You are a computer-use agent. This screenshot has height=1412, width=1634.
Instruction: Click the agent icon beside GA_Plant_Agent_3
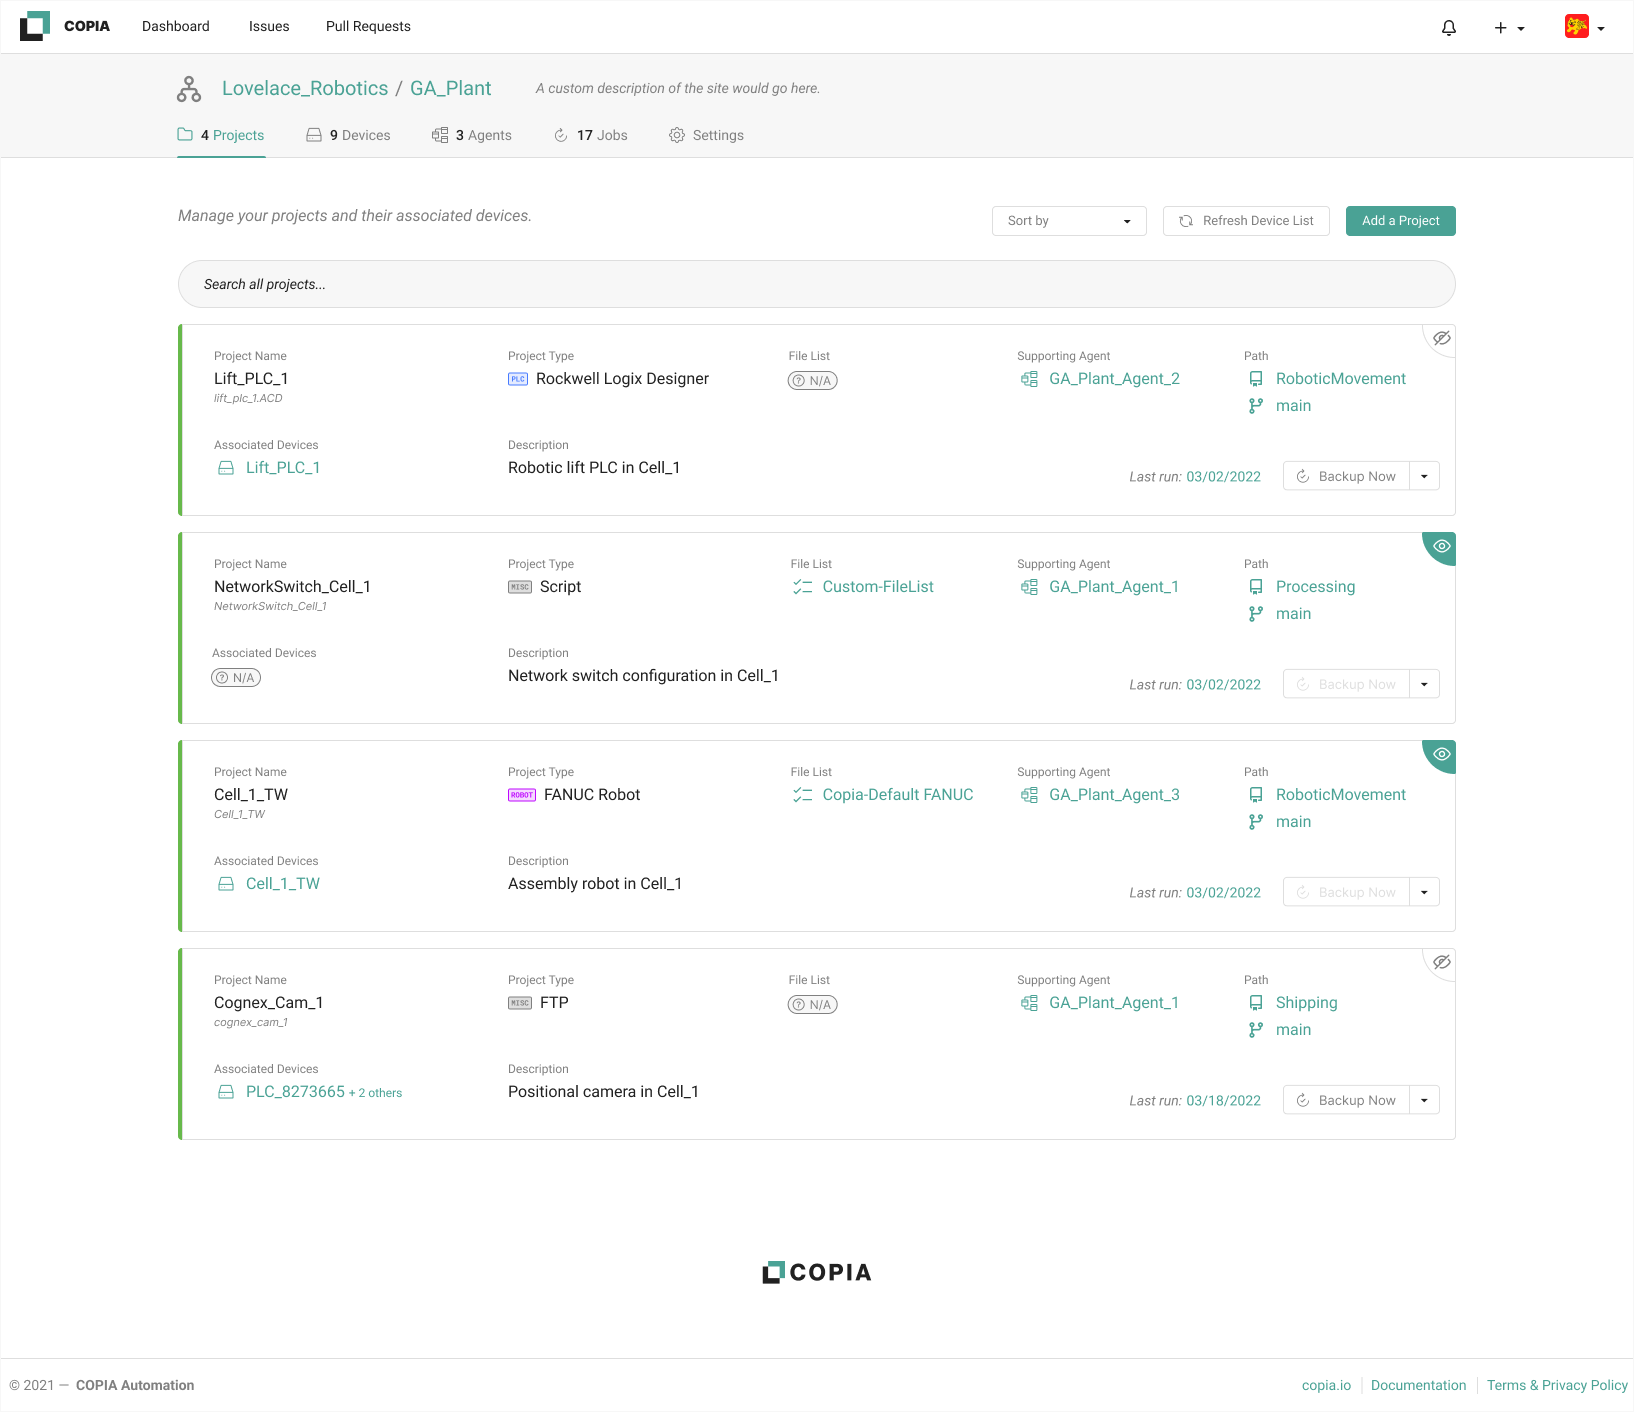click(1029, 795)
